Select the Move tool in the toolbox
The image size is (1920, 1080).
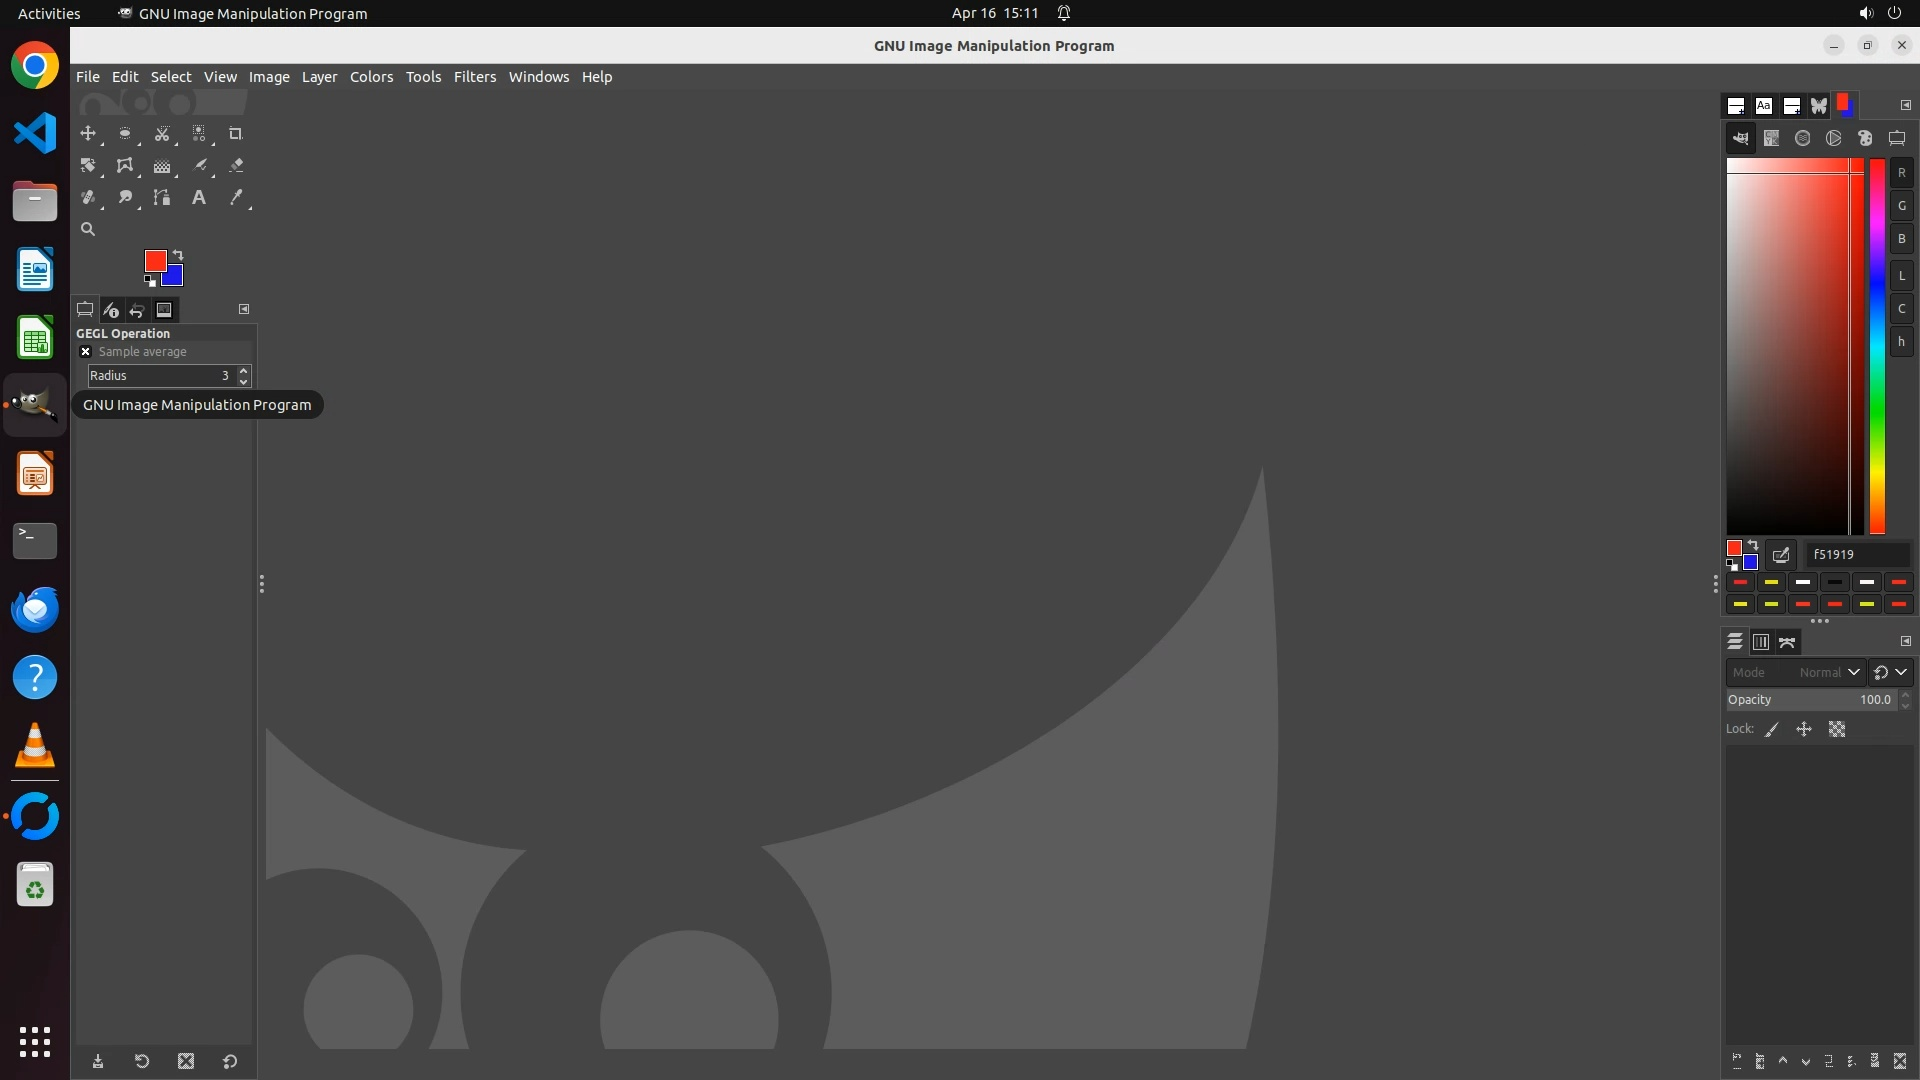pyautogui.click(x=88, y=134)
